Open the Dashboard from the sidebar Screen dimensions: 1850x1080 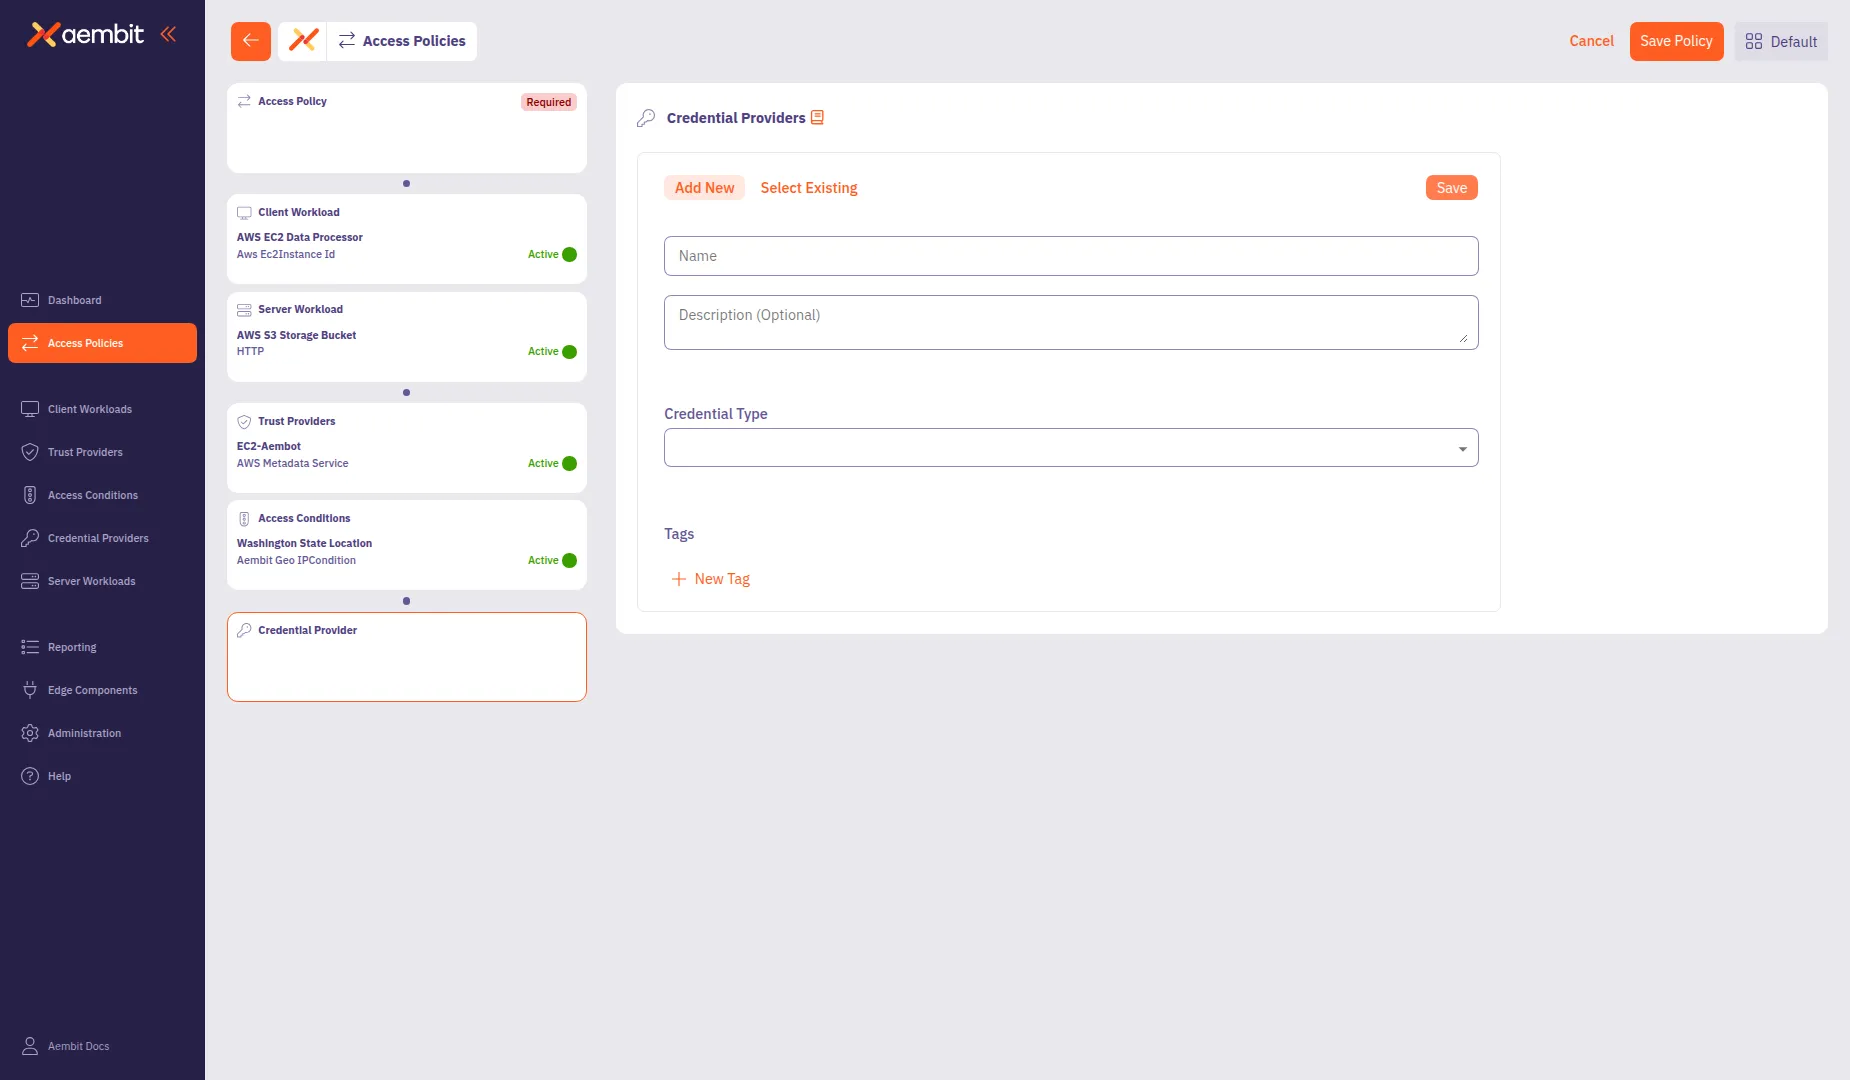click(75, 300)
